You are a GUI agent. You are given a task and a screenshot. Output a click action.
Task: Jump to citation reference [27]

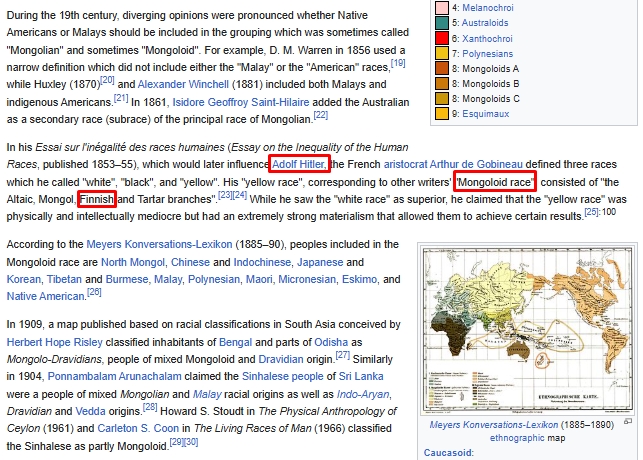(x=342, y=355)
